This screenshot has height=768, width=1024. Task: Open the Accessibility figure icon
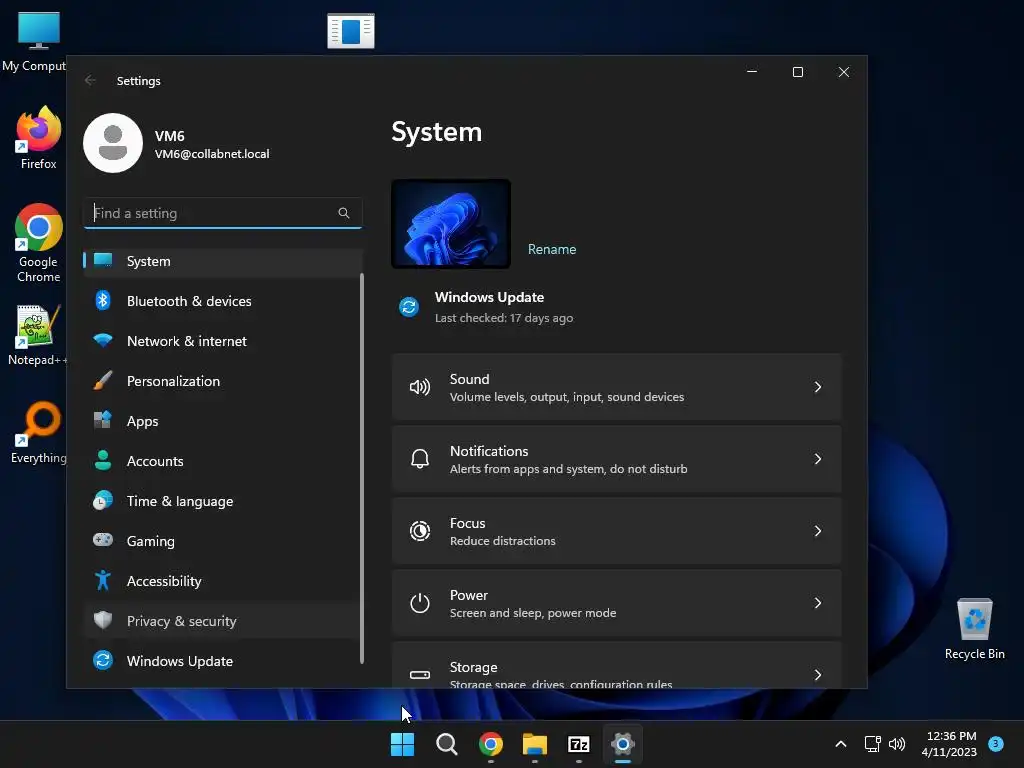point(103,580)
